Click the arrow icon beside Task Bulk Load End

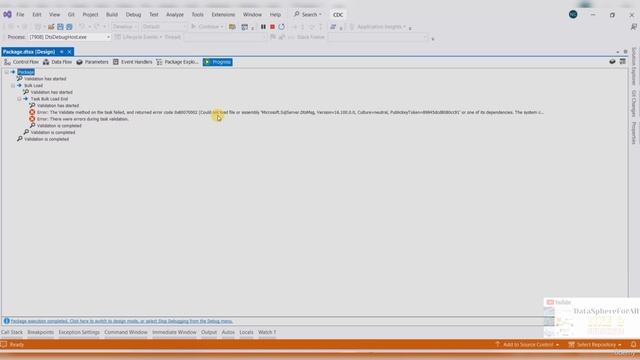point(26,99)
